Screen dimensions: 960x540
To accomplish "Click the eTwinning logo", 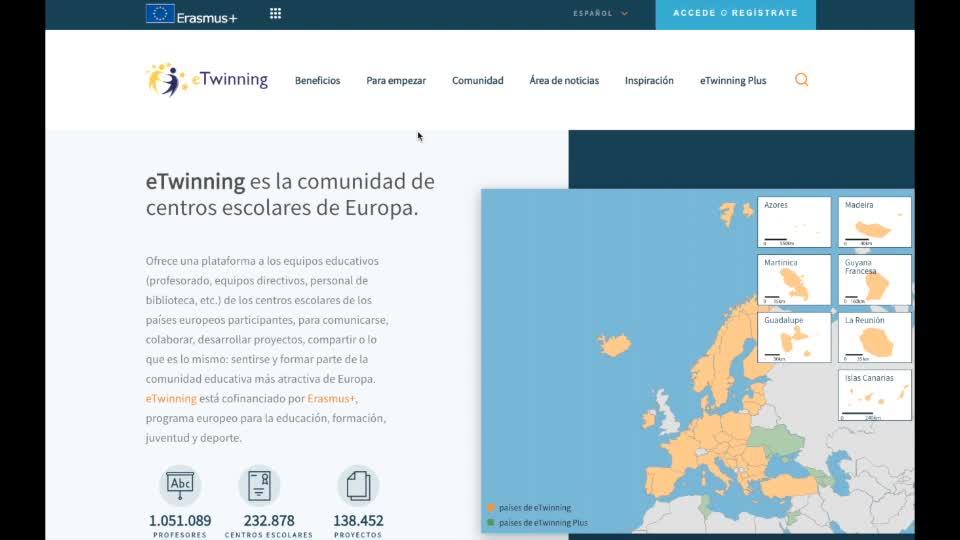I will (x=207, y=80).
